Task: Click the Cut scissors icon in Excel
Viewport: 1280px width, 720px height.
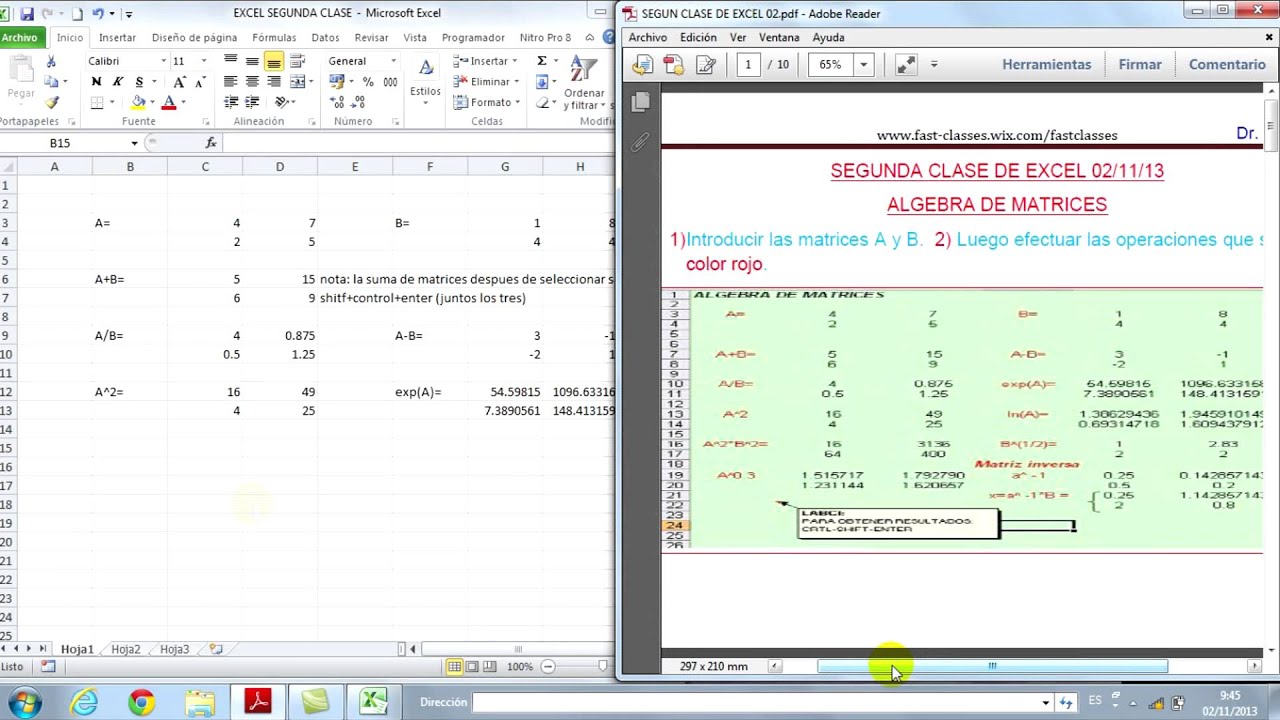Action: click(x=51, y=61)
